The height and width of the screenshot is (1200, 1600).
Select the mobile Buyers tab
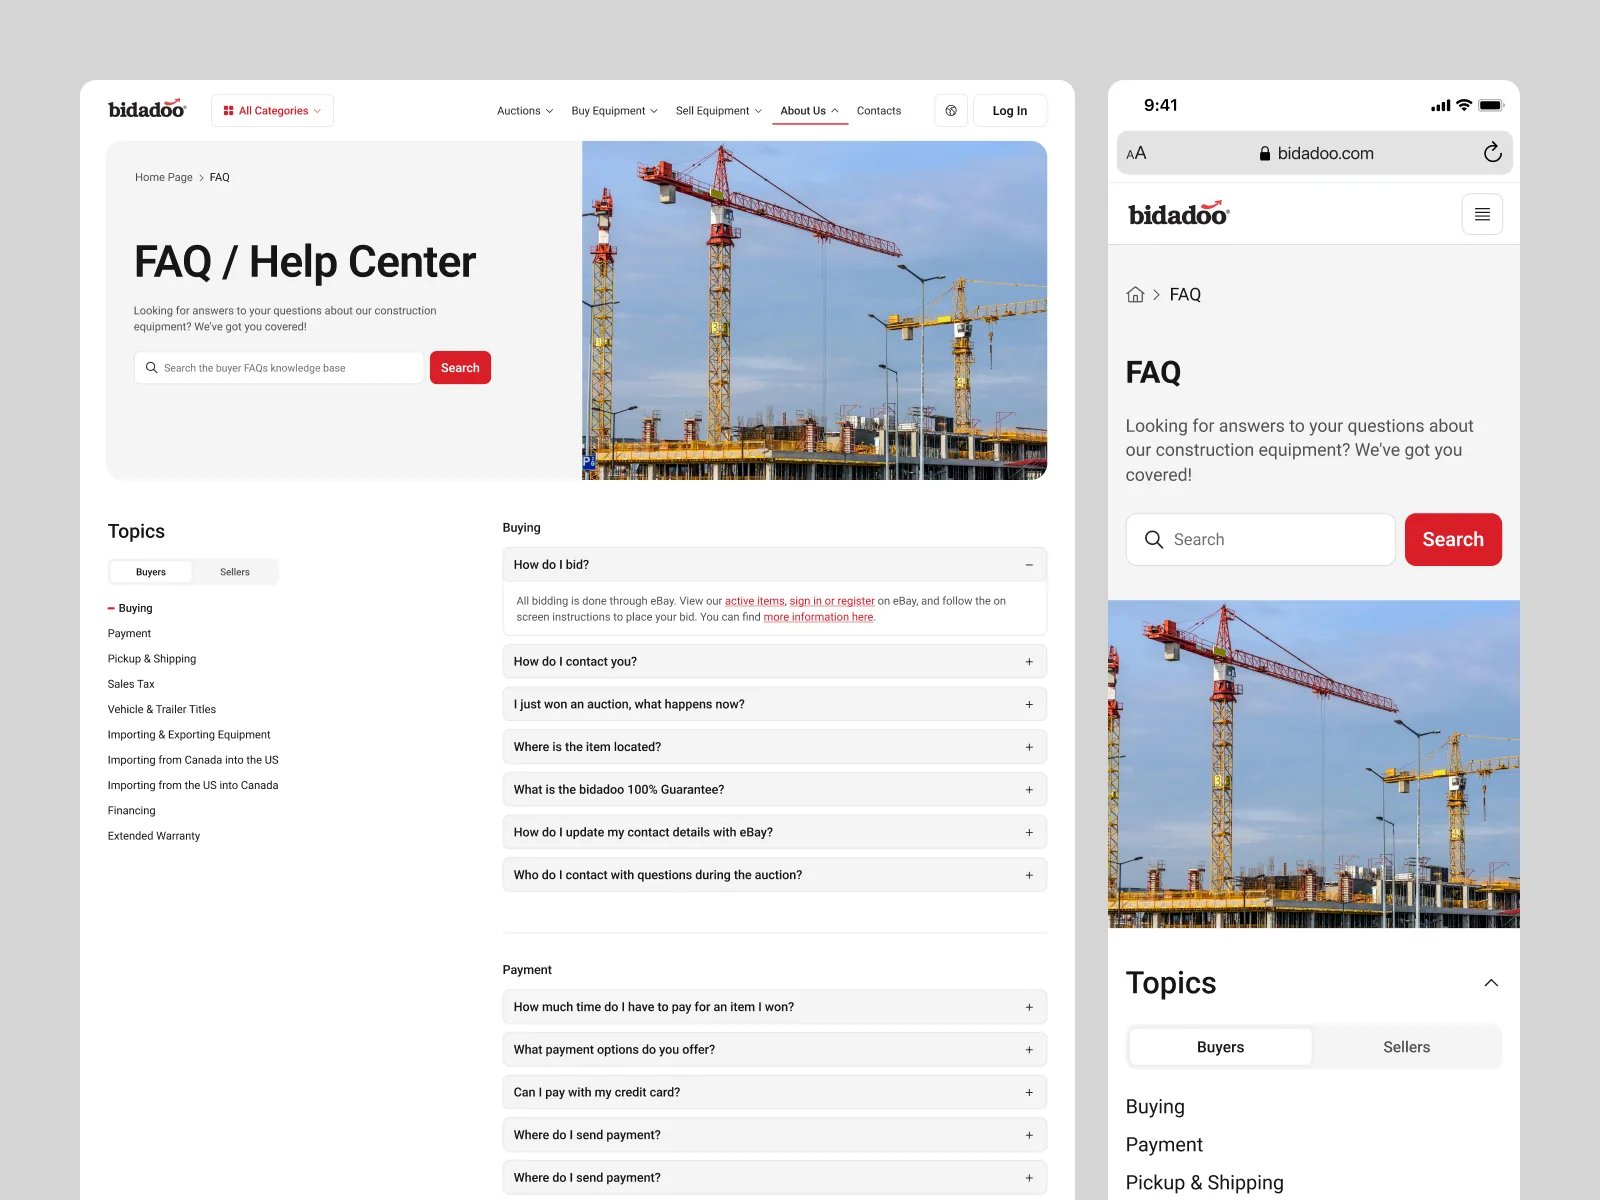pyautogui.click(x=1220, y=1047)
